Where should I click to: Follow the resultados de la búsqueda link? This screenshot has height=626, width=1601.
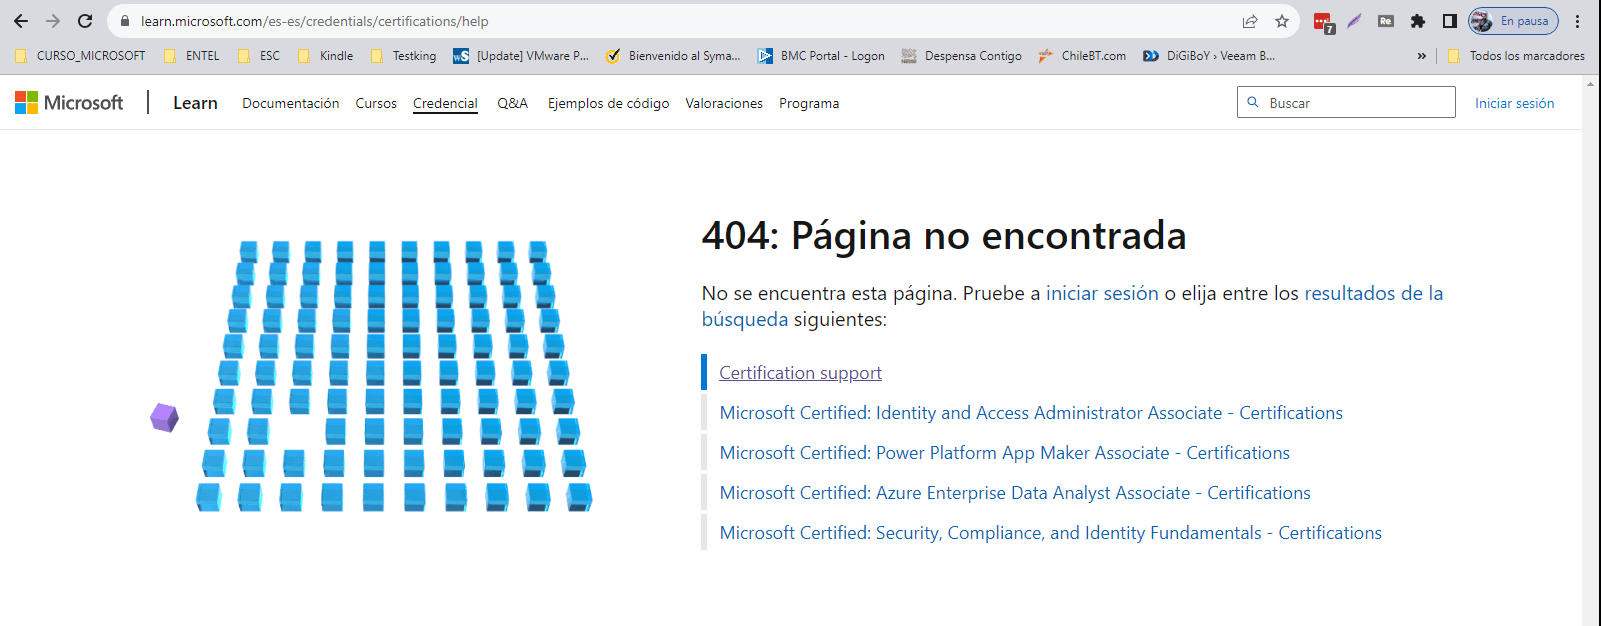(x=1374, y=293)
